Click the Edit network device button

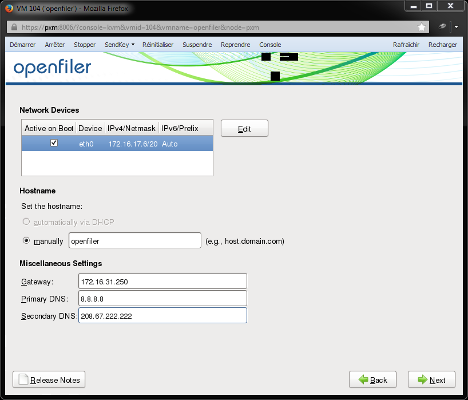tap(245, 128)
